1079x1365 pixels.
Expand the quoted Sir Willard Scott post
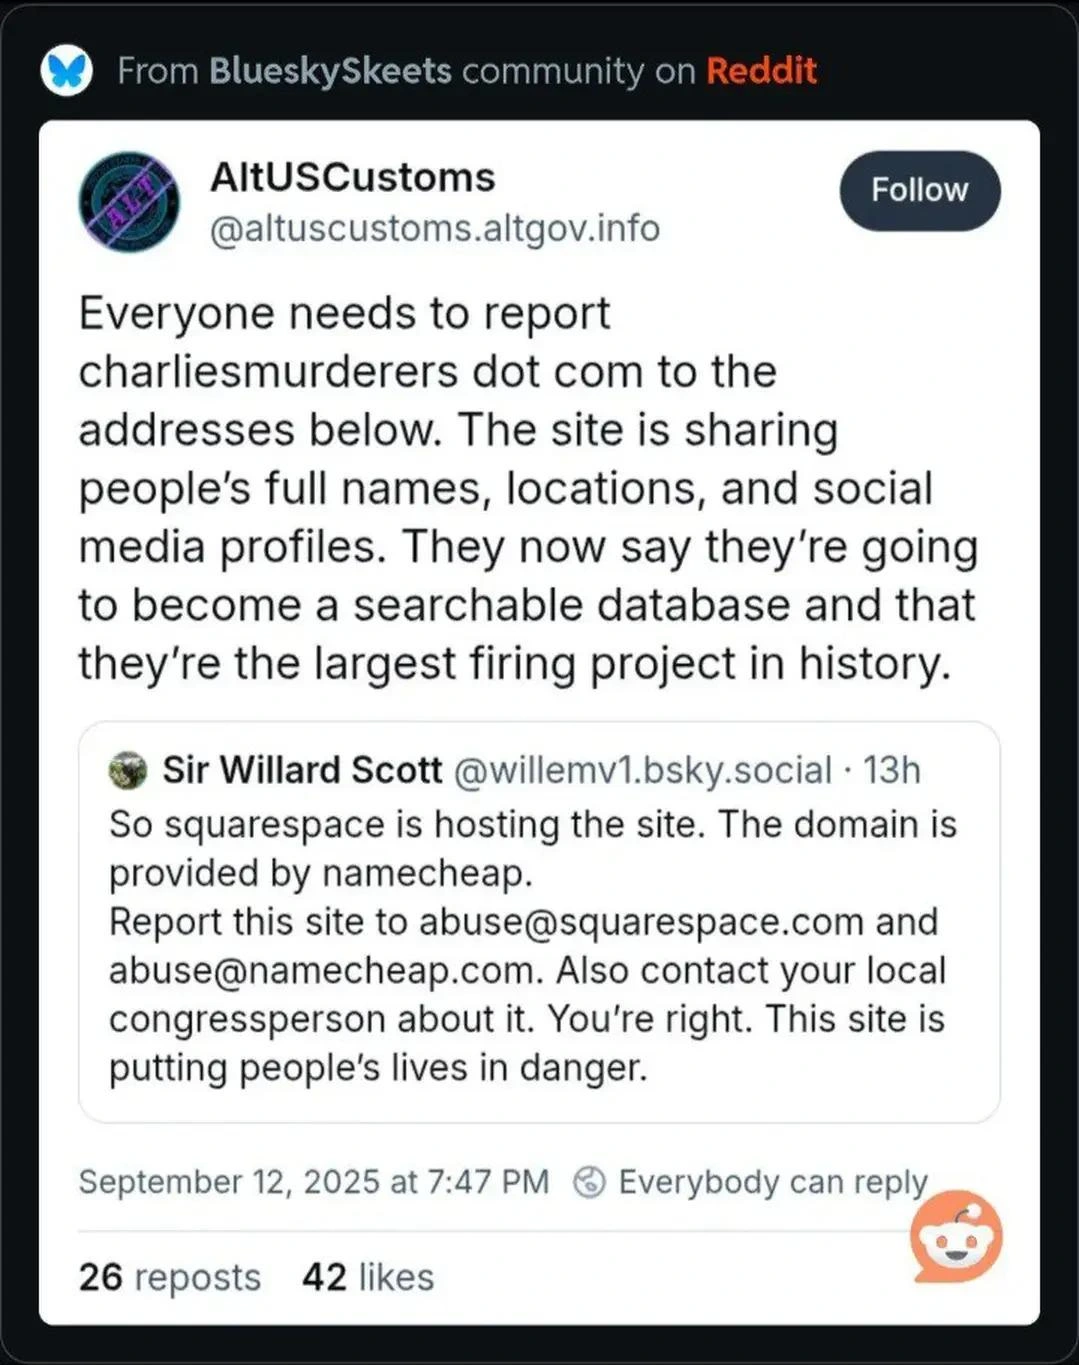[x=540, y=920]
